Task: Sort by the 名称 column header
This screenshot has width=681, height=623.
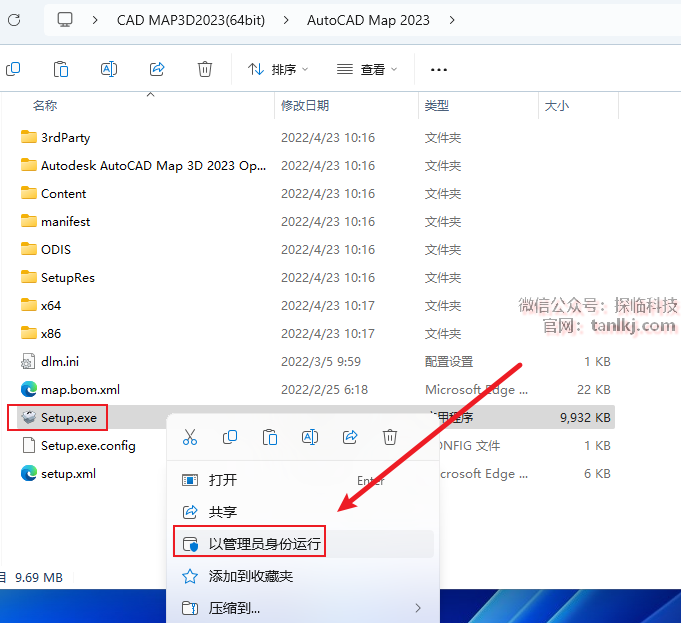Action: pyautogui.click(x=45, y=105)
